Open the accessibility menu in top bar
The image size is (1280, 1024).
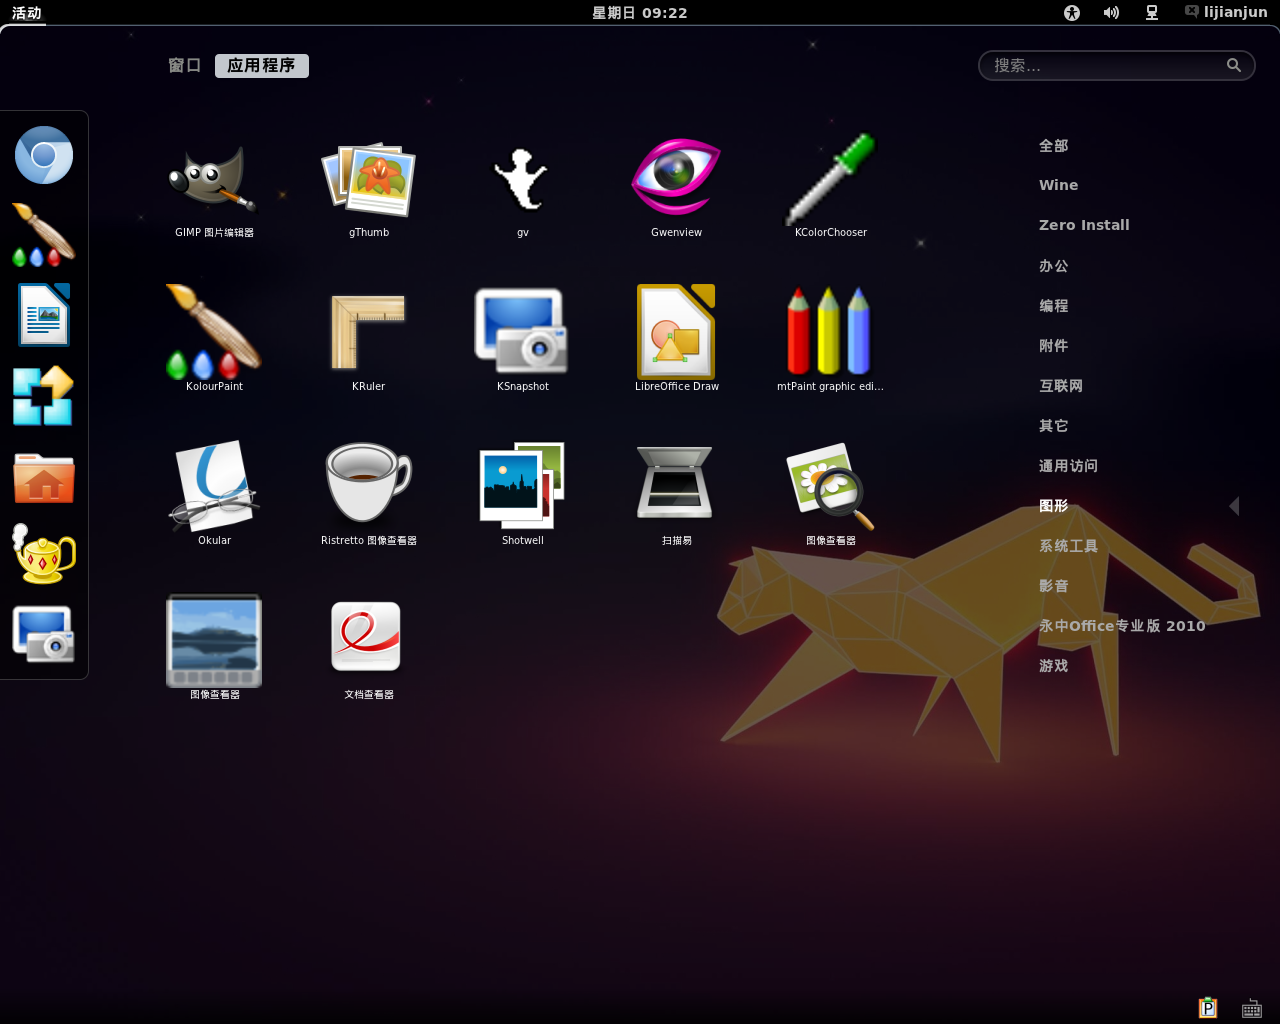point(1072,12)
